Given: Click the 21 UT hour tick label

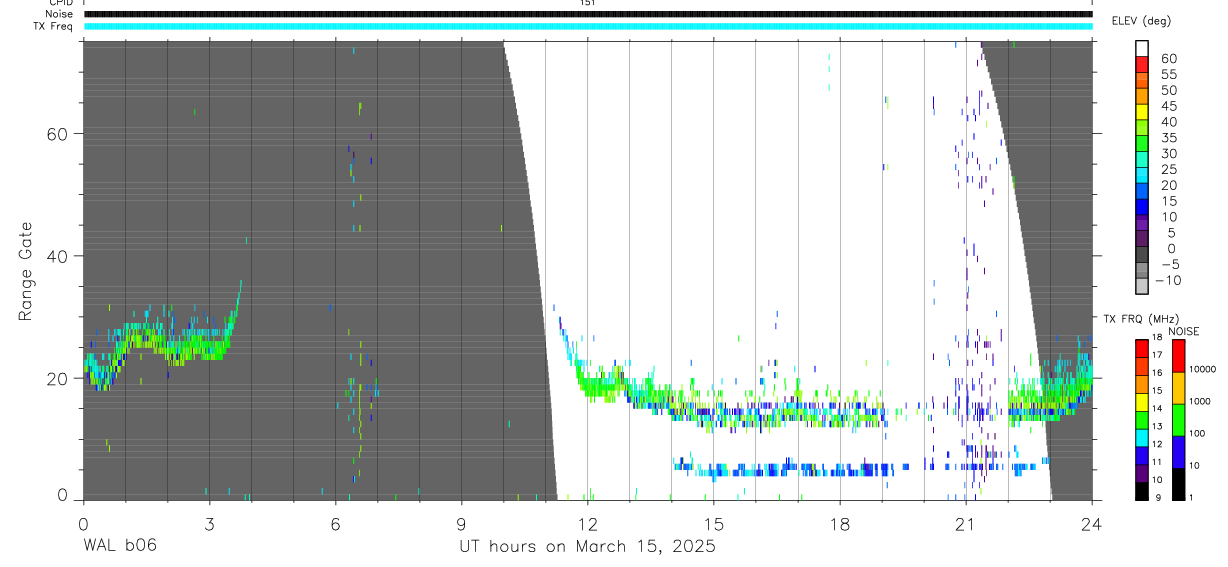Looking at the screenshot, I should (x=966, y=523).
